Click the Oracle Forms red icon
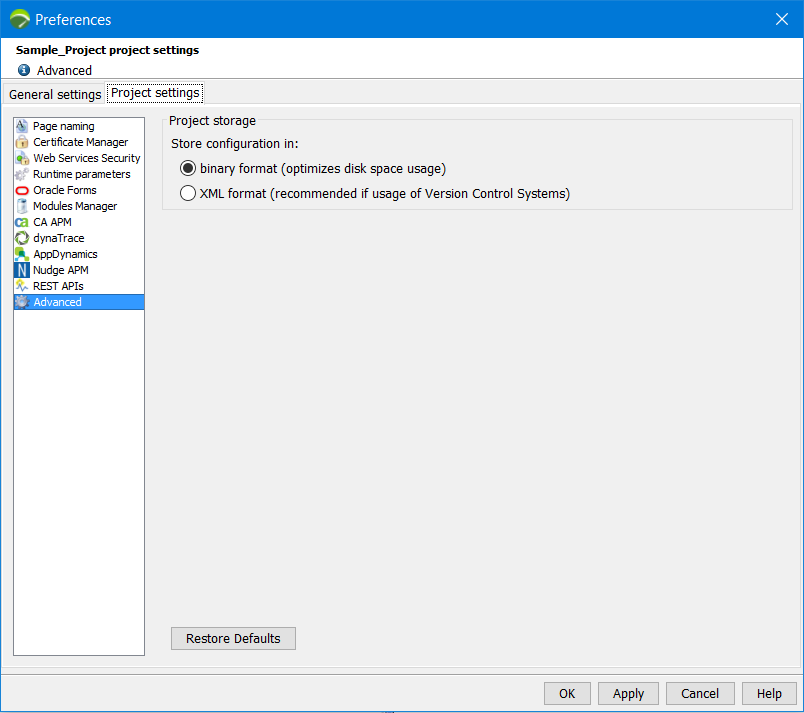The height and width of the screenshot is (713, 804). click(22, 190)
